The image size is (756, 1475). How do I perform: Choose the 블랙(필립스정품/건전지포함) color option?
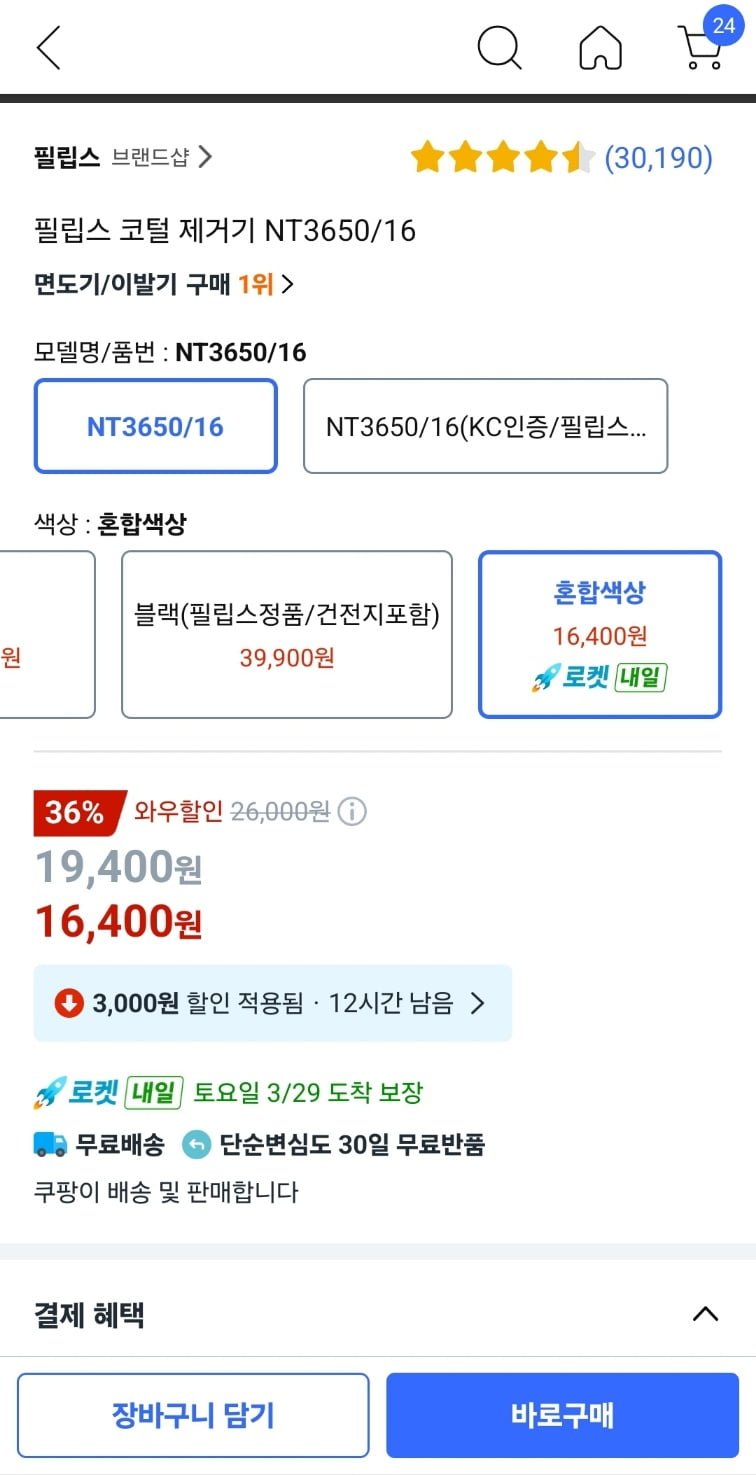pyautogui.click(x=287, y=634)
